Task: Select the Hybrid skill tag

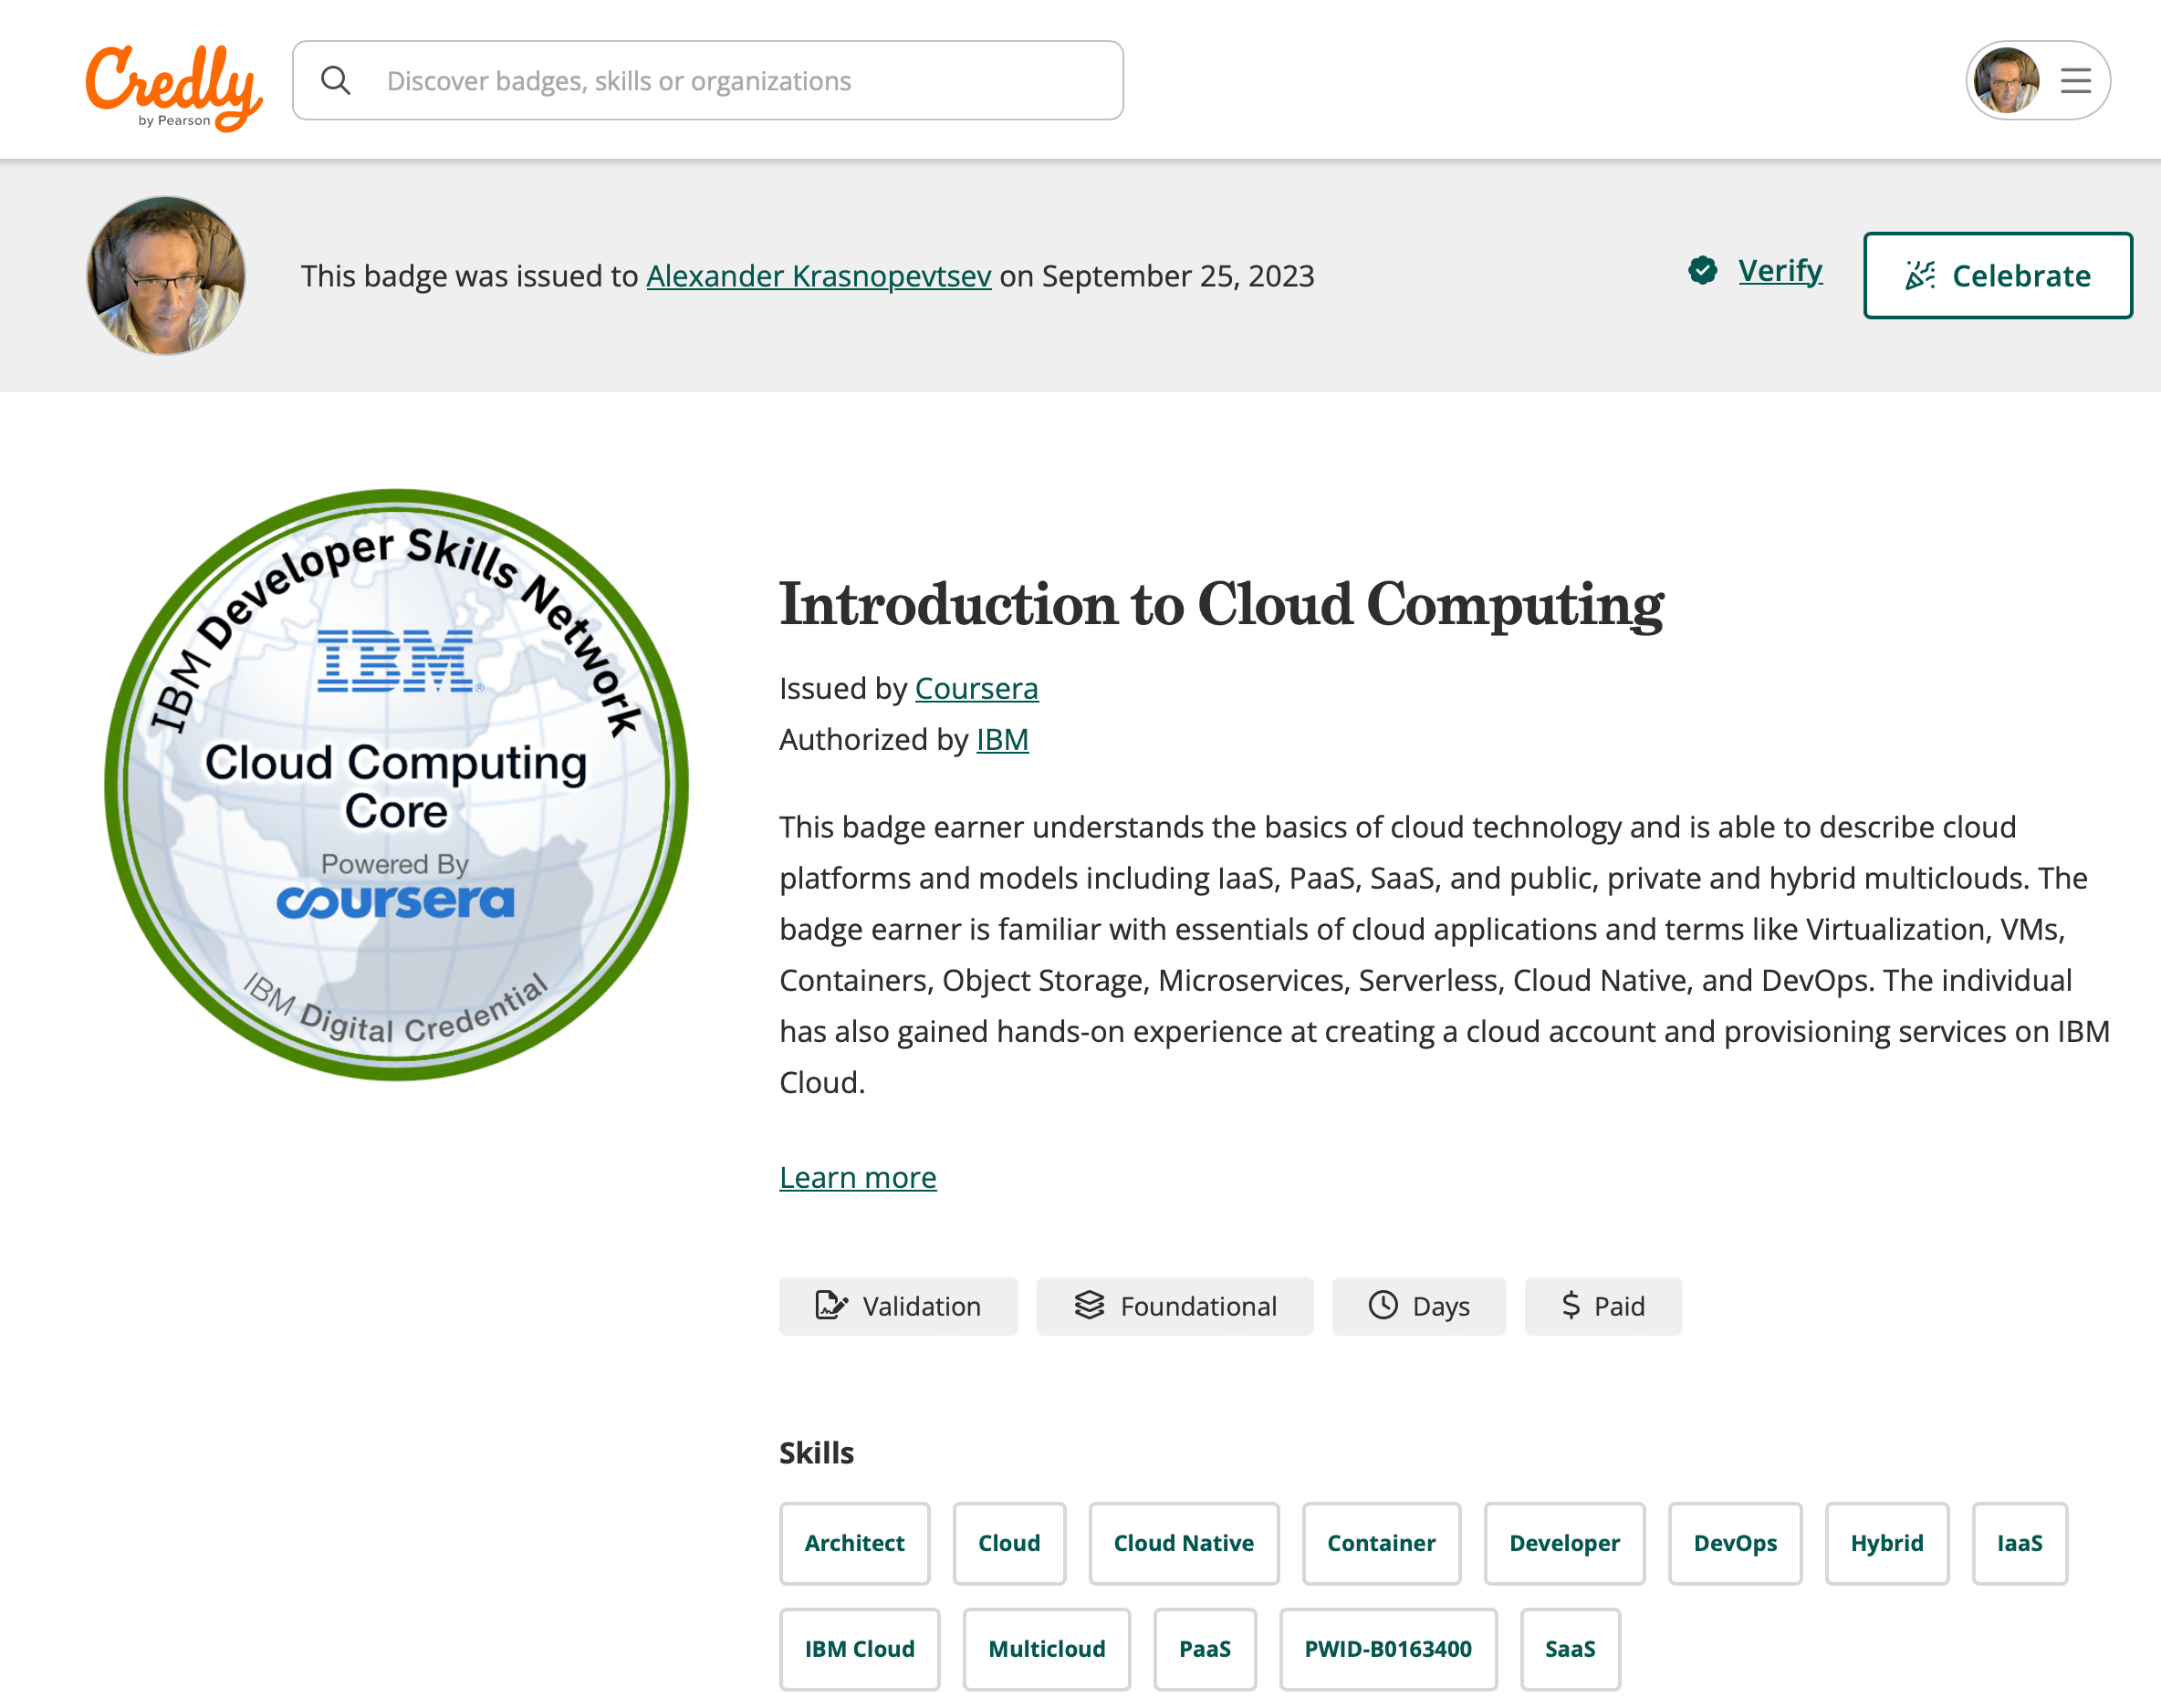Action: (1887, 1544)
